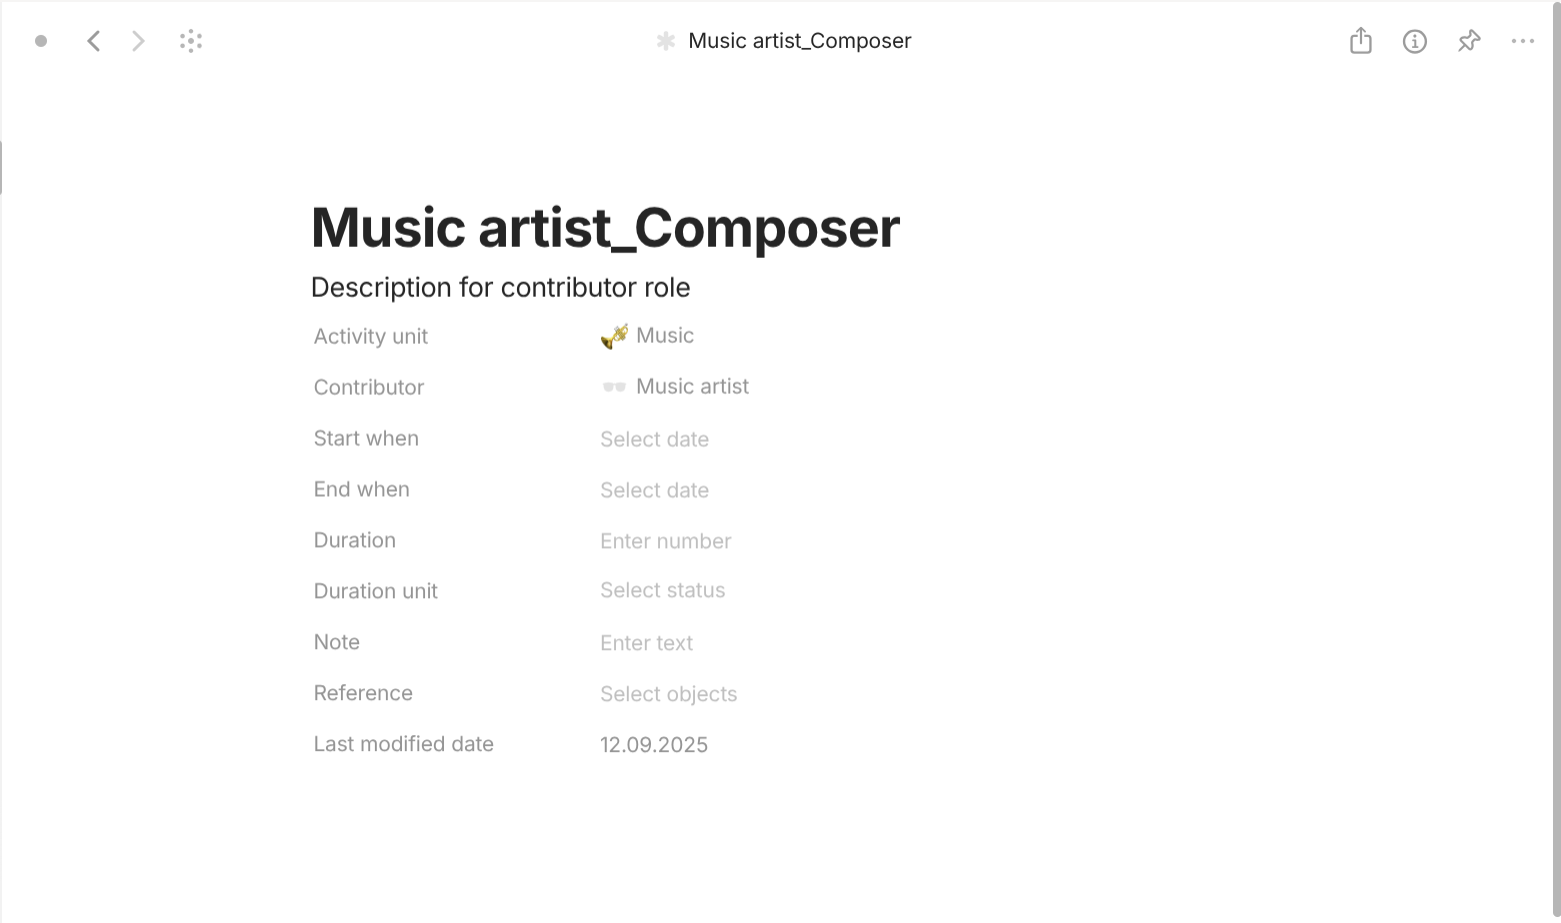This screenshot has height=923, width=1561.
Task: Open the navigation flow icon next to arrows
Action: (190, 41)
